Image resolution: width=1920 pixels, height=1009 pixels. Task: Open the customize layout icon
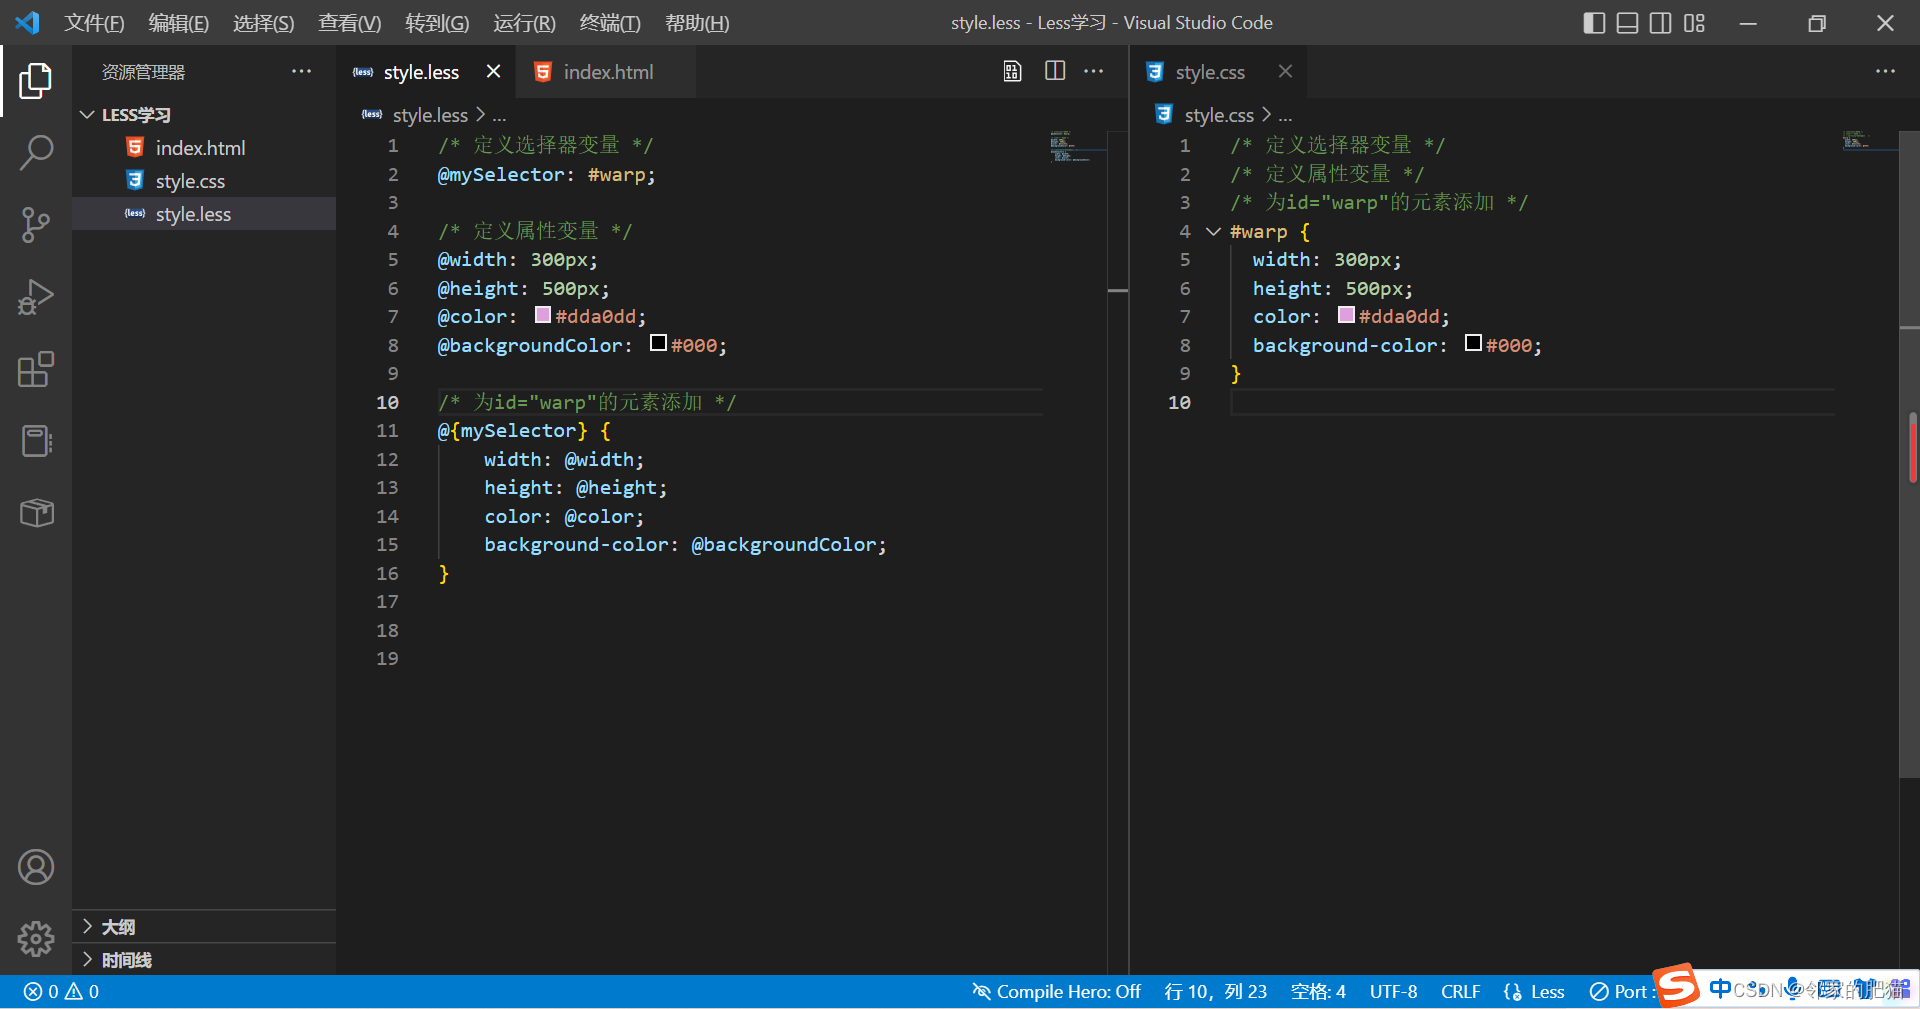point(1694,23)
